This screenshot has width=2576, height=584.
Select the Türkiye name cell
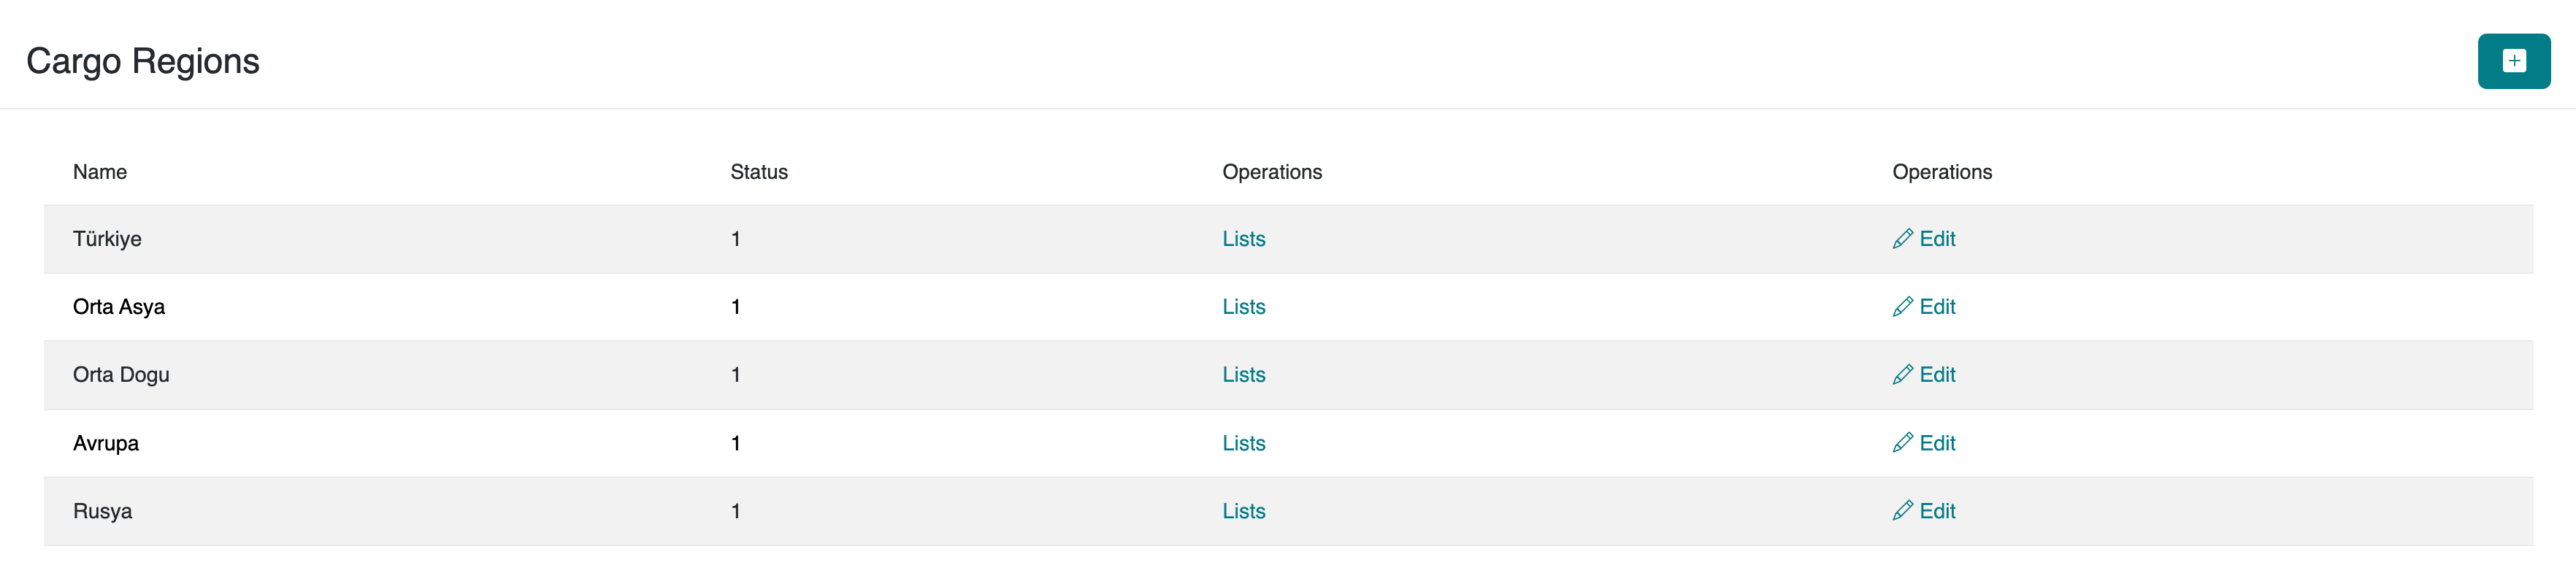107,239
